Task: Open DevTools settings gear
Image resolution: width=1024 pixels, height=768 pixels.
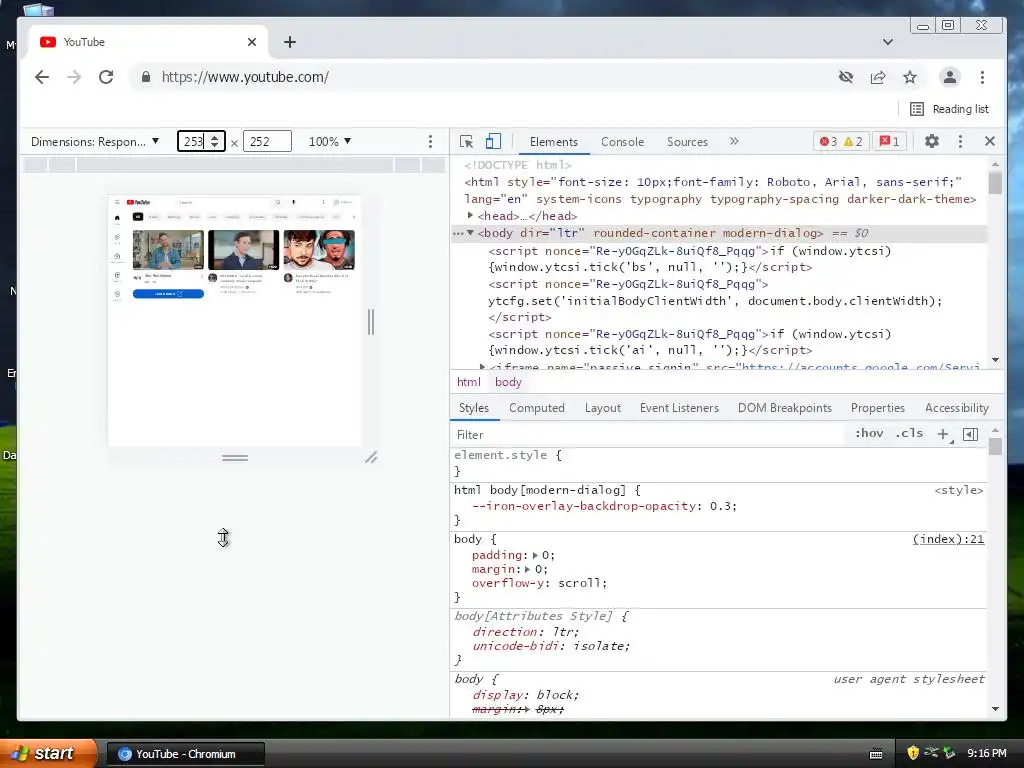Action: click(x=932, y=141)
